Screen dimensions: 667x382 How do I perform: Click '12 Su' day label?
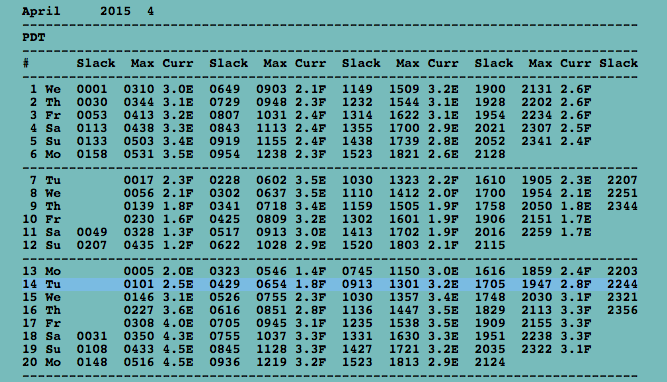coord(41,245)
